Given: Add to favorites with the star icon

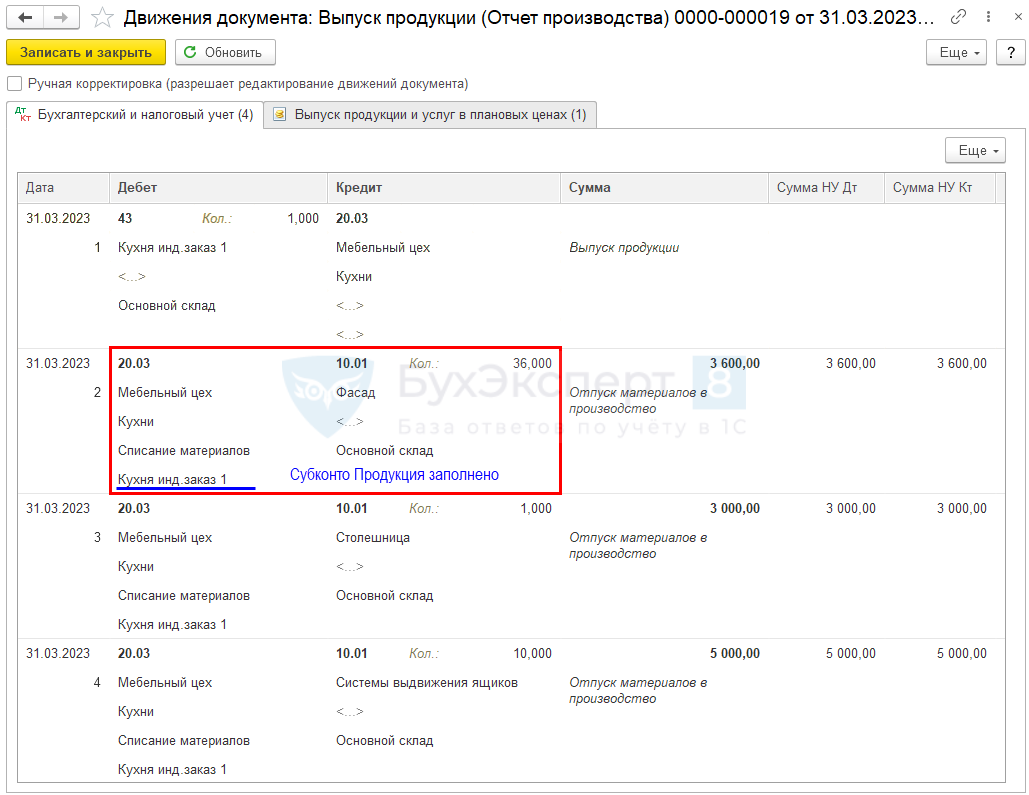Looking at the screenshot, I should (102, 18).
